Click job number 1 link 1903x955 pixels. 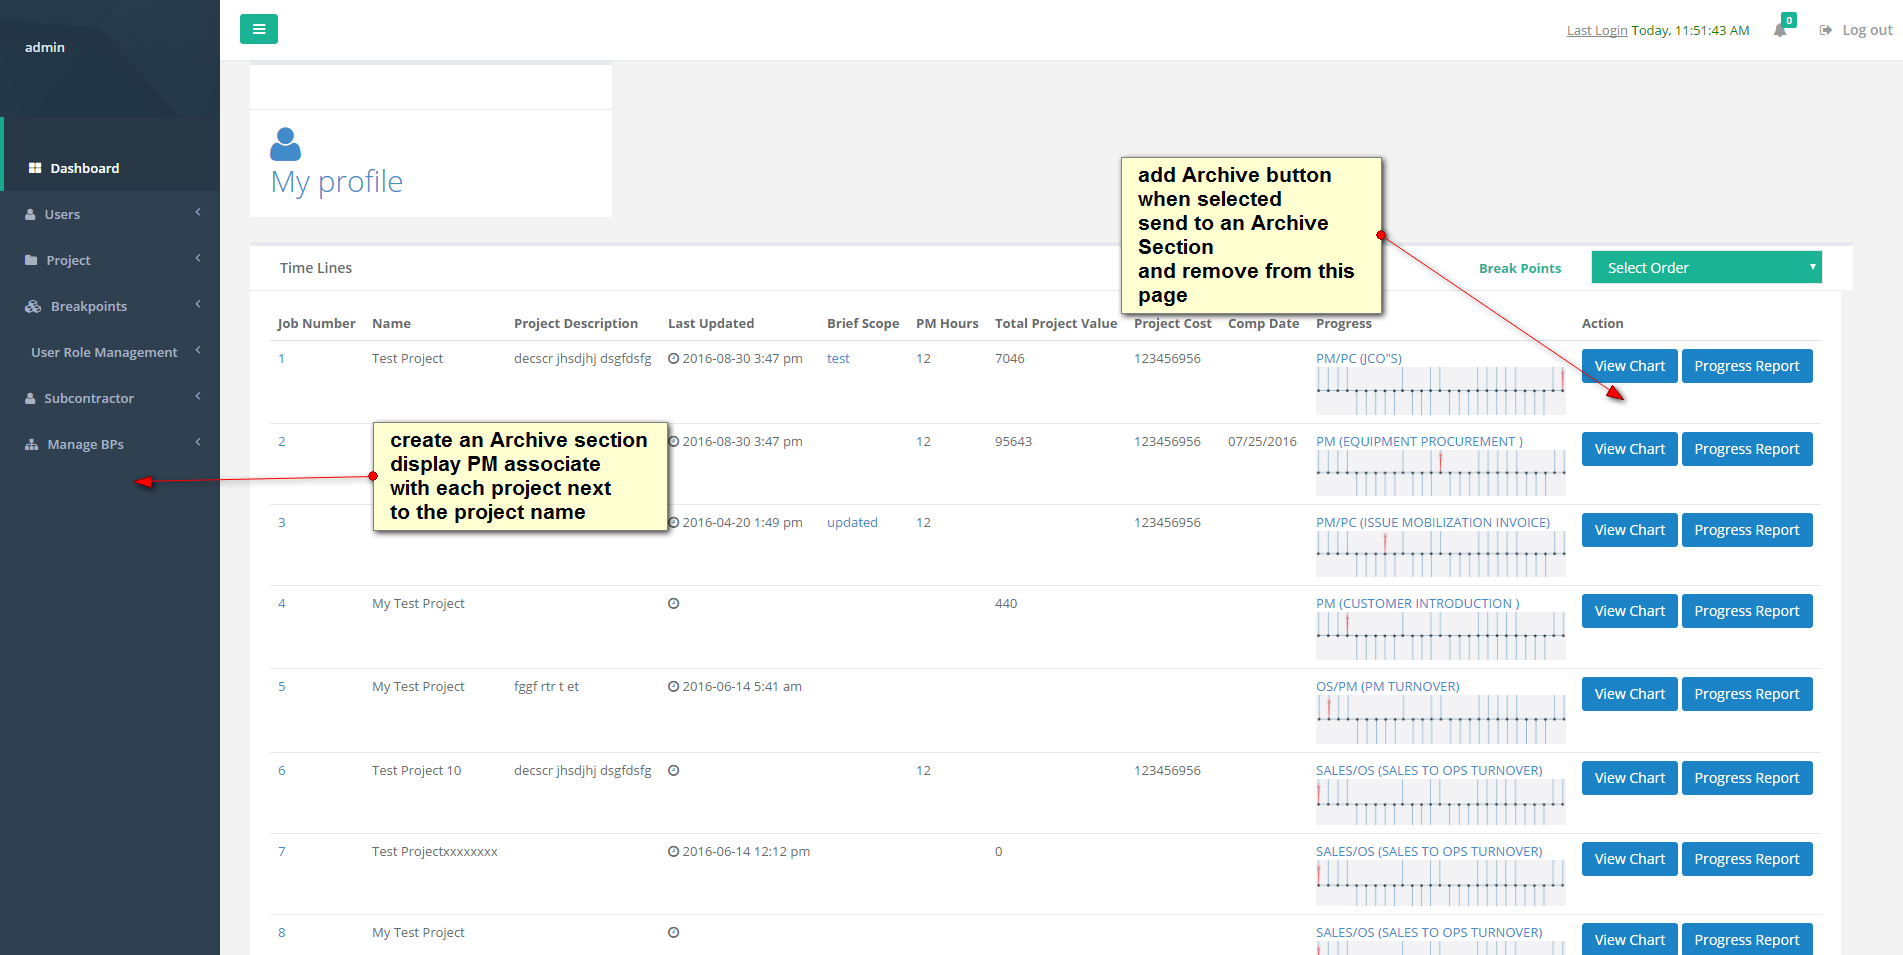point(282,358)
